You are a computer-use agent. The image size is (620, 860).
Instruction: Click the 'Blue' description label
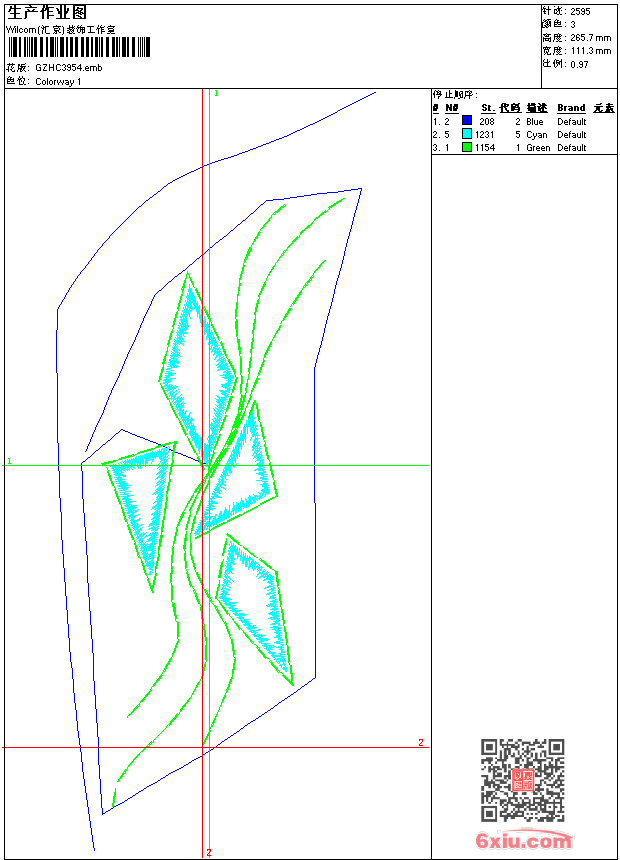[534, 121]
